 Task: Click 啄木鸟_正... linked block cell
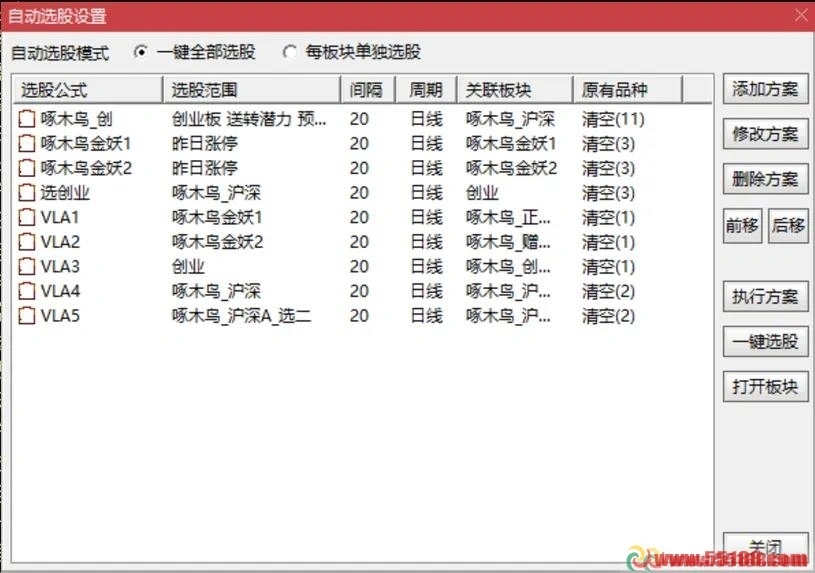[508, 217]
